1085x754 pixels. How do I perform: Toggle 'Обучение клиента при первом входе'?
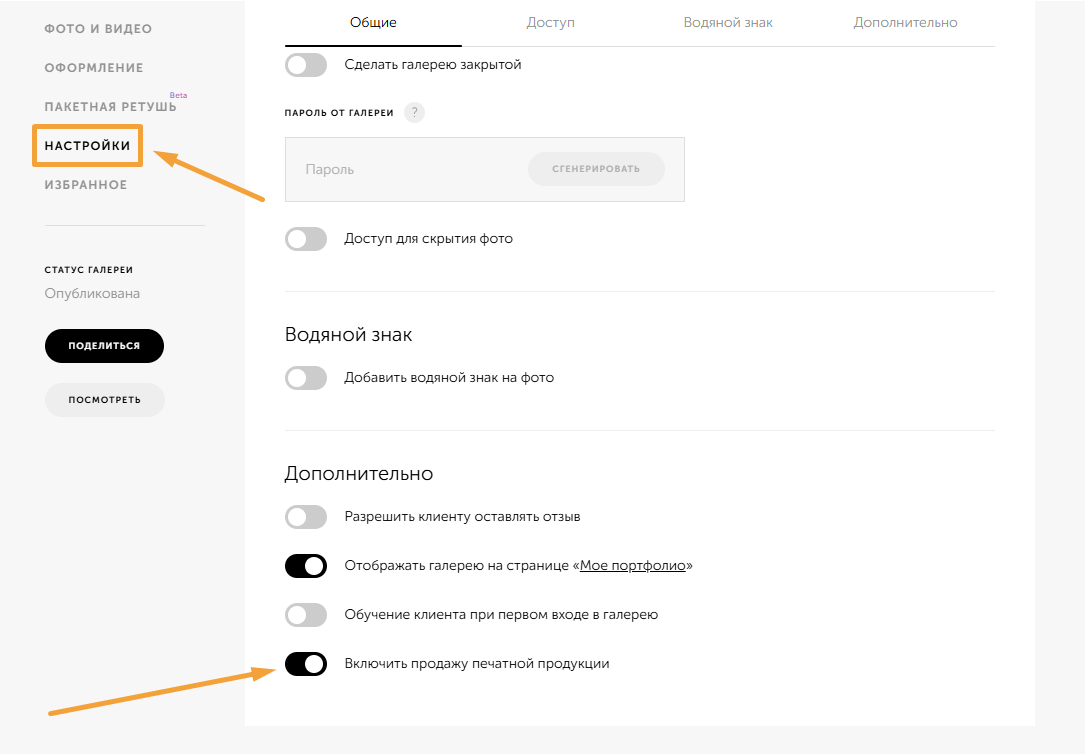click(306, 615)
